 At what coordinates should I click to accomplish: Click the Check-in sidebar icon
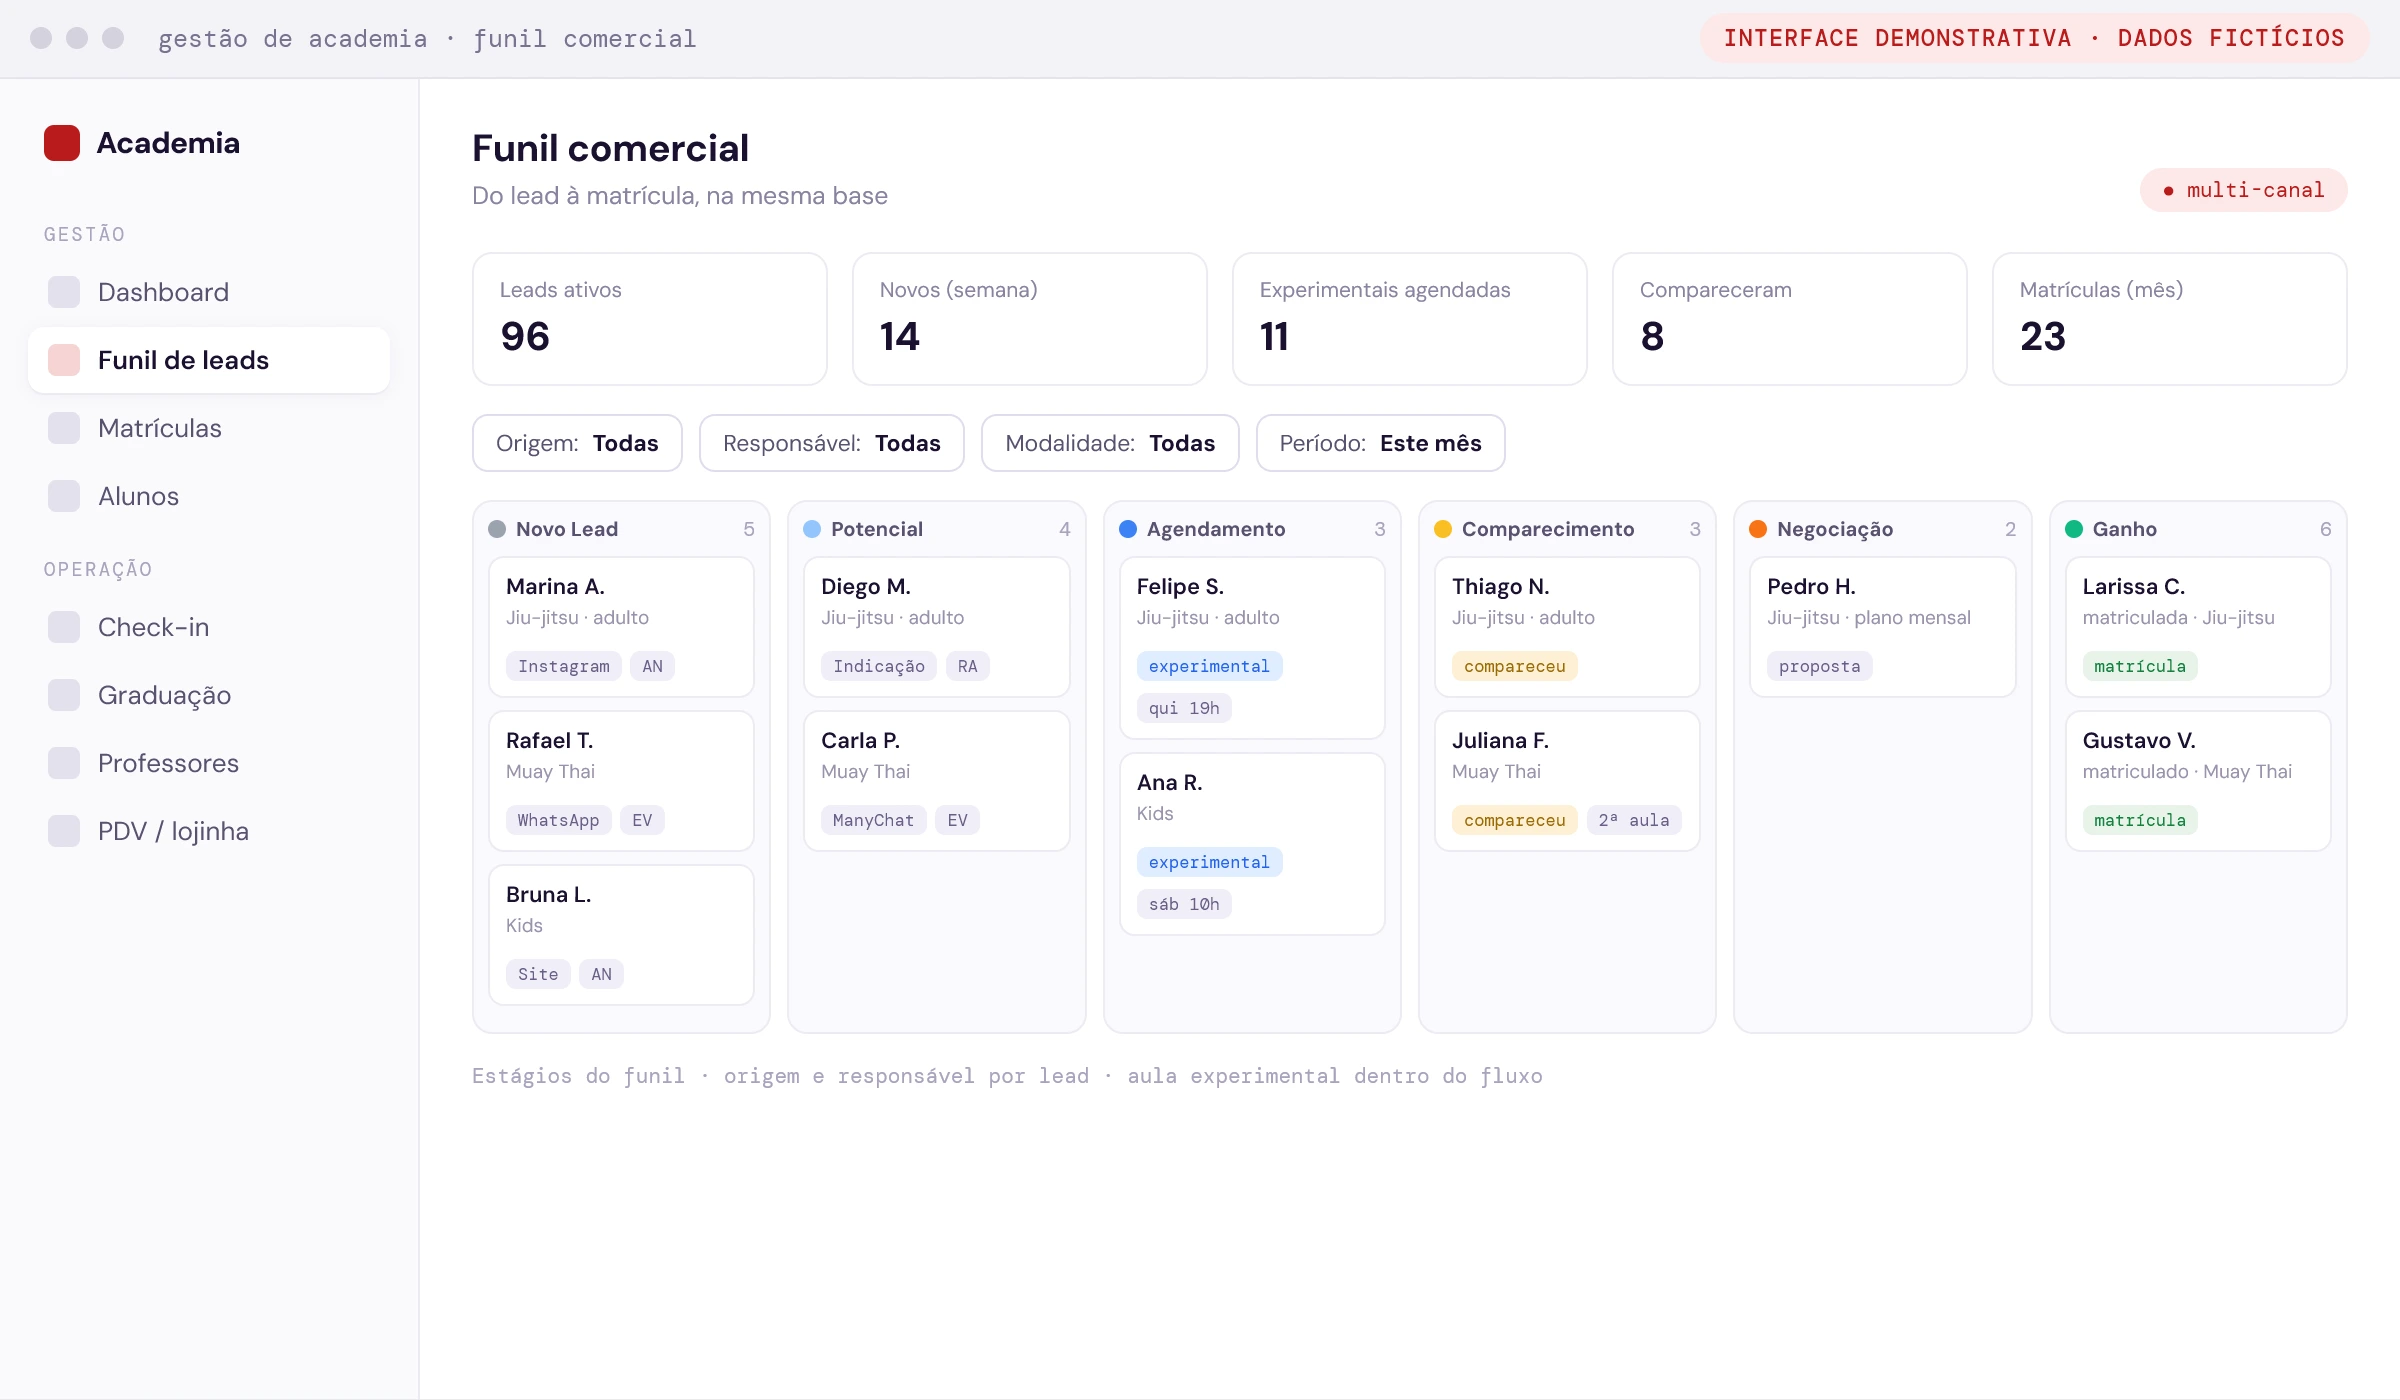pyautogui.click(x=64, y=627)
